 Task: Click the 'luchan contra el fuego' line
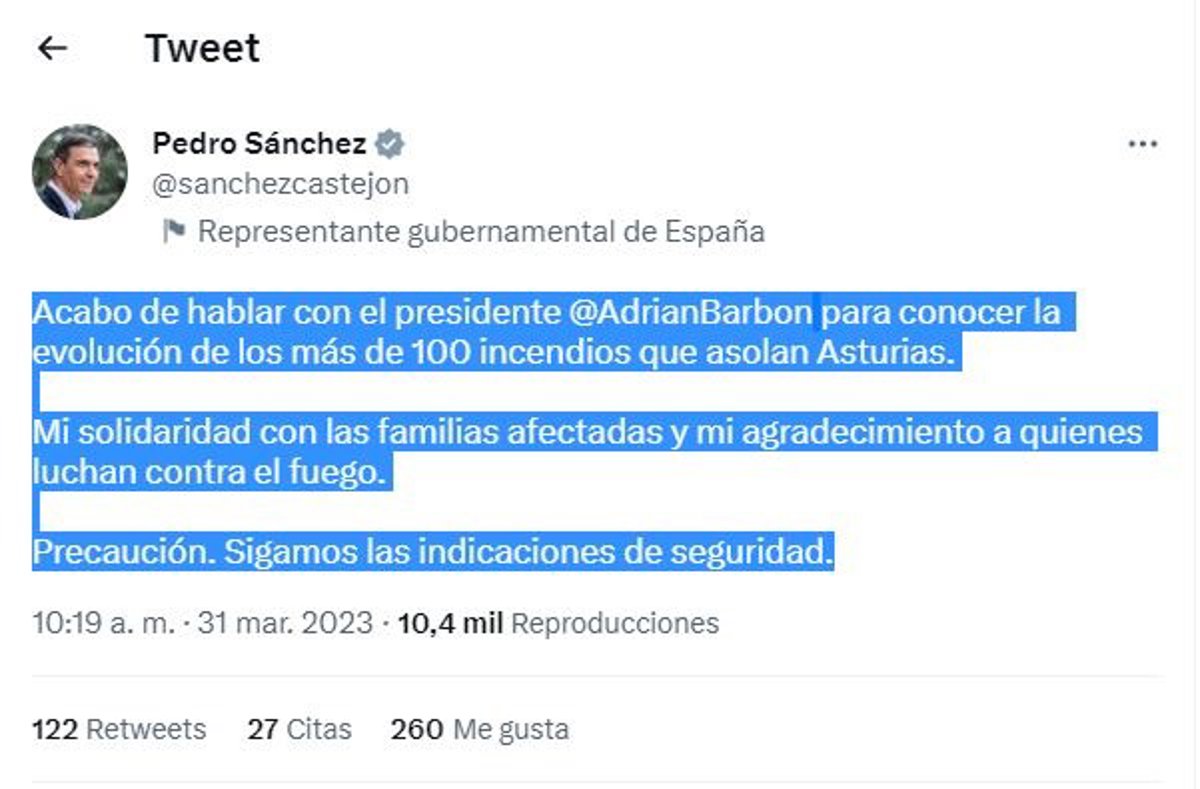pos(208,472)
